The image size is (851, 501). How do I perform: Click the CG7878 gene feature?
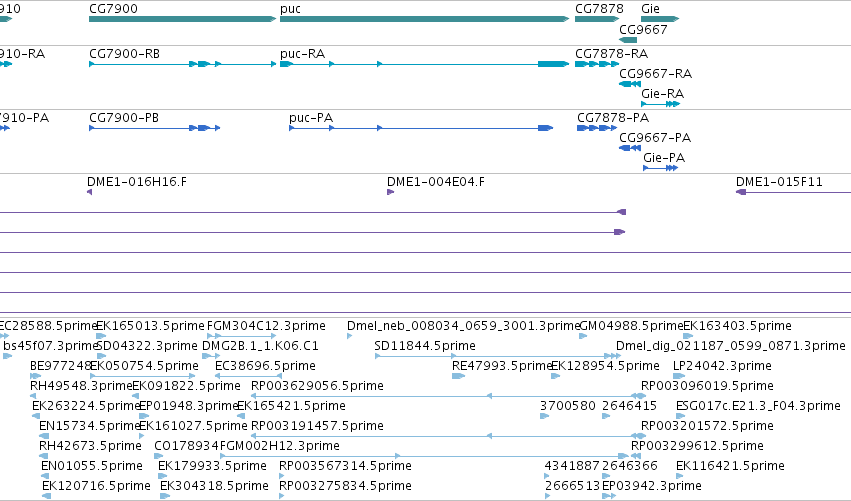pyautogui.click(x=597, y=19)
